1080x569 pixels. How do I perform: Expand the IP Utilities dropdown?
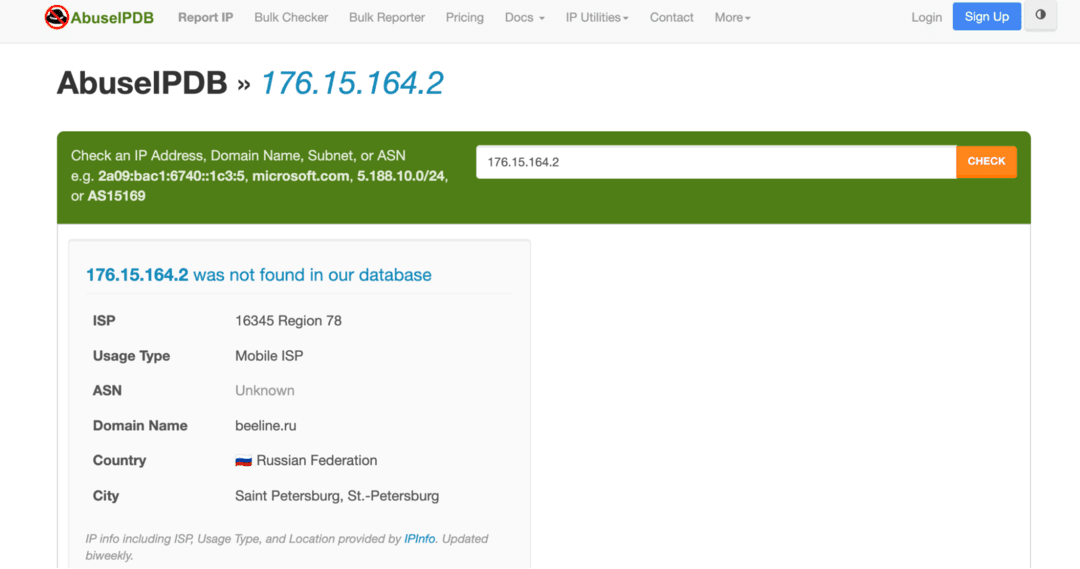(597, 17)
